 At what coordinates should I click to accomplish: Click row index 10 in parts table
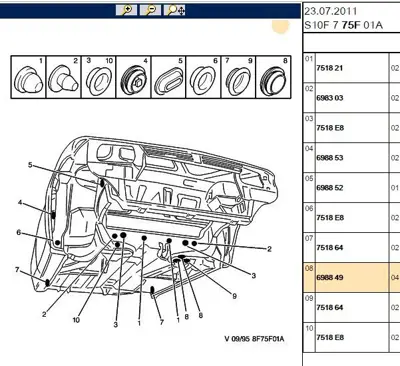click(x=309, y=328)
